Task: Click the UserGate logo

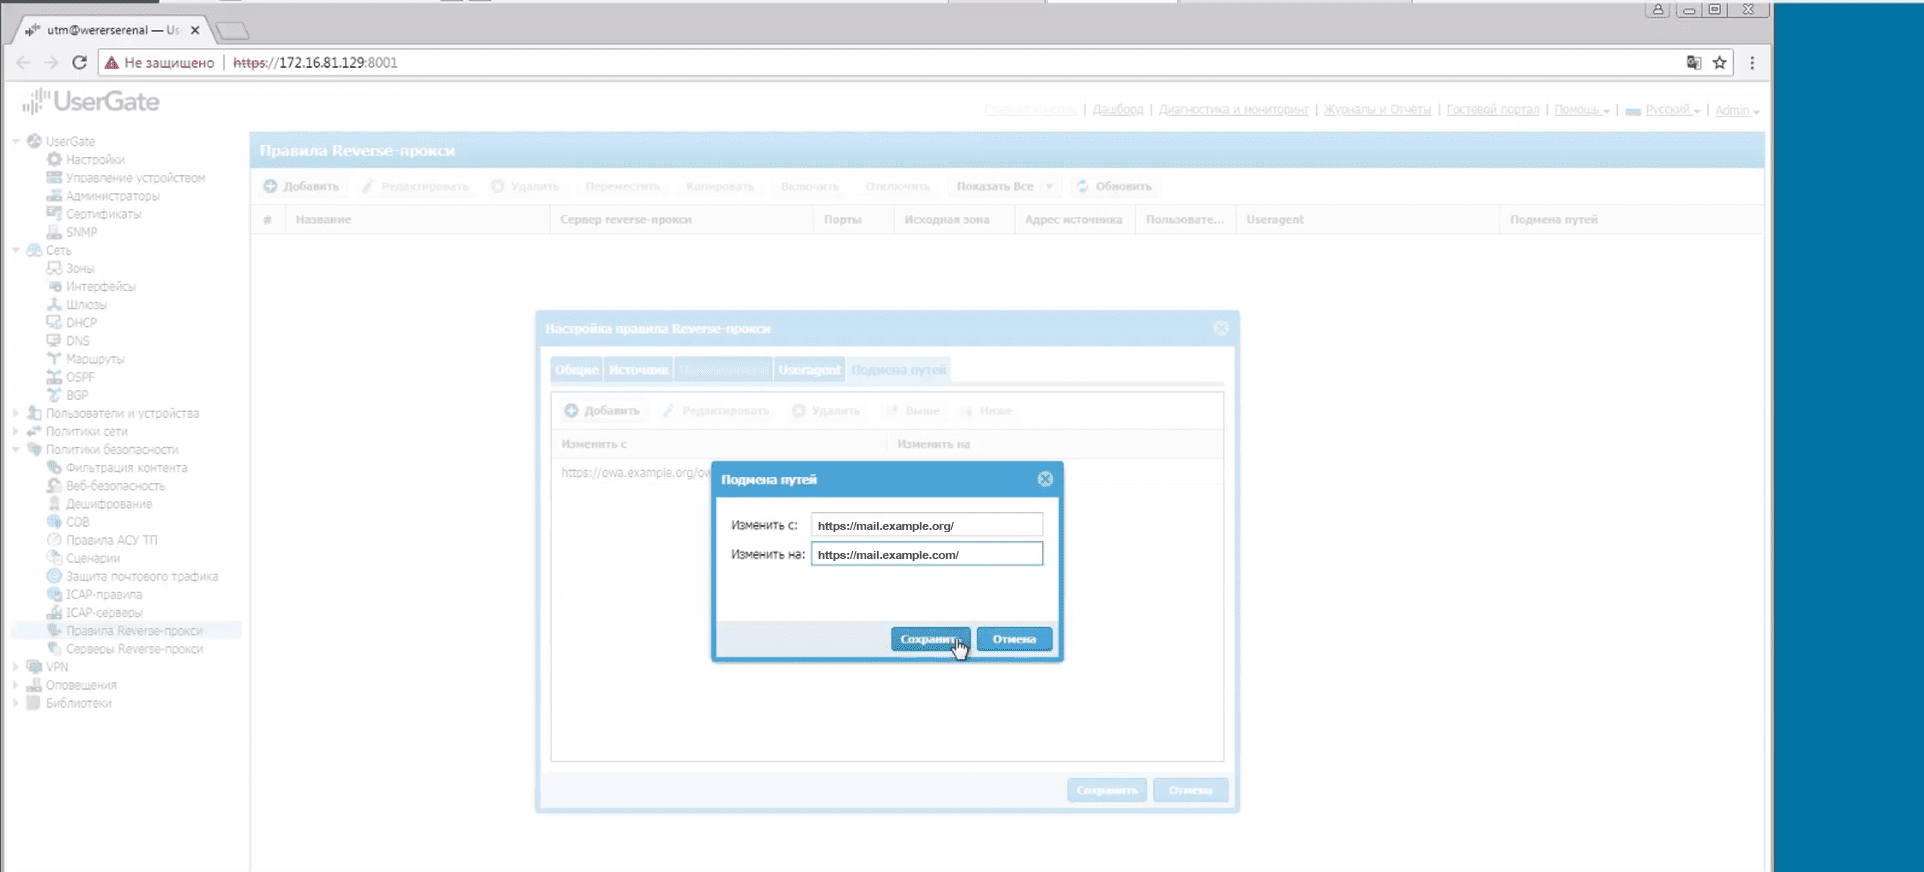Action: tap(91, 101)
